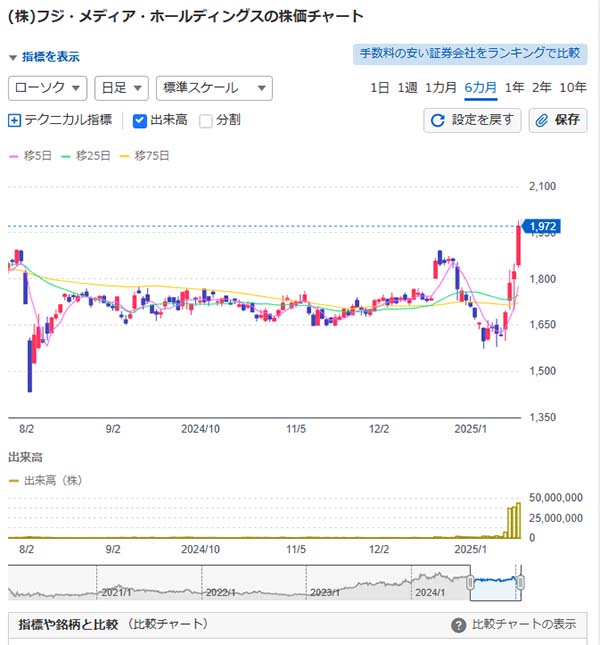Open the 手数料の安い証券会社をランキングで比較 link
The image size is (600, 645).
pyautogui.click(x=470, y=54)
